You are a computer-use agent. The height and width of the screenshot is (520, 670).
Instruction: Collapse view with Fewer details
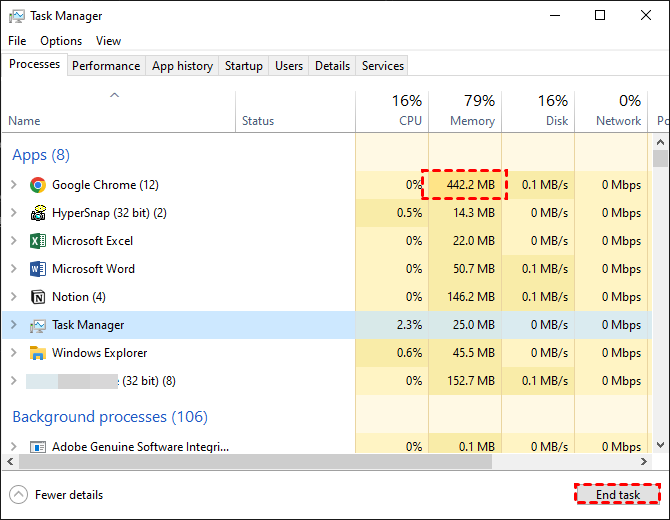pyautogui.click(x=57, y=495)
